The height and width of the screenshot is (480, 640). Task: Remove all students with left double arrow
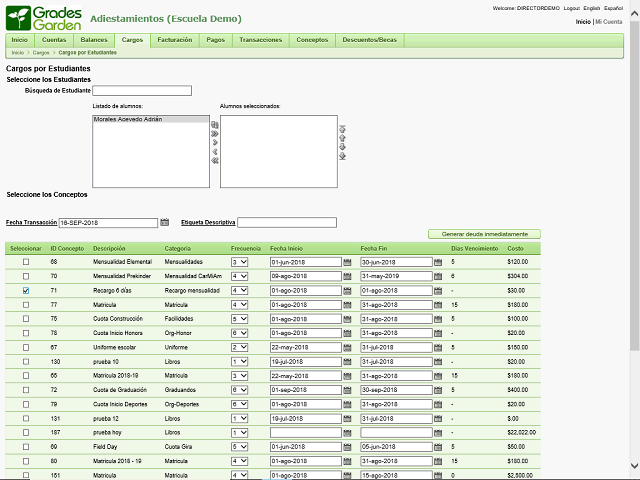(x=215, y=161)
